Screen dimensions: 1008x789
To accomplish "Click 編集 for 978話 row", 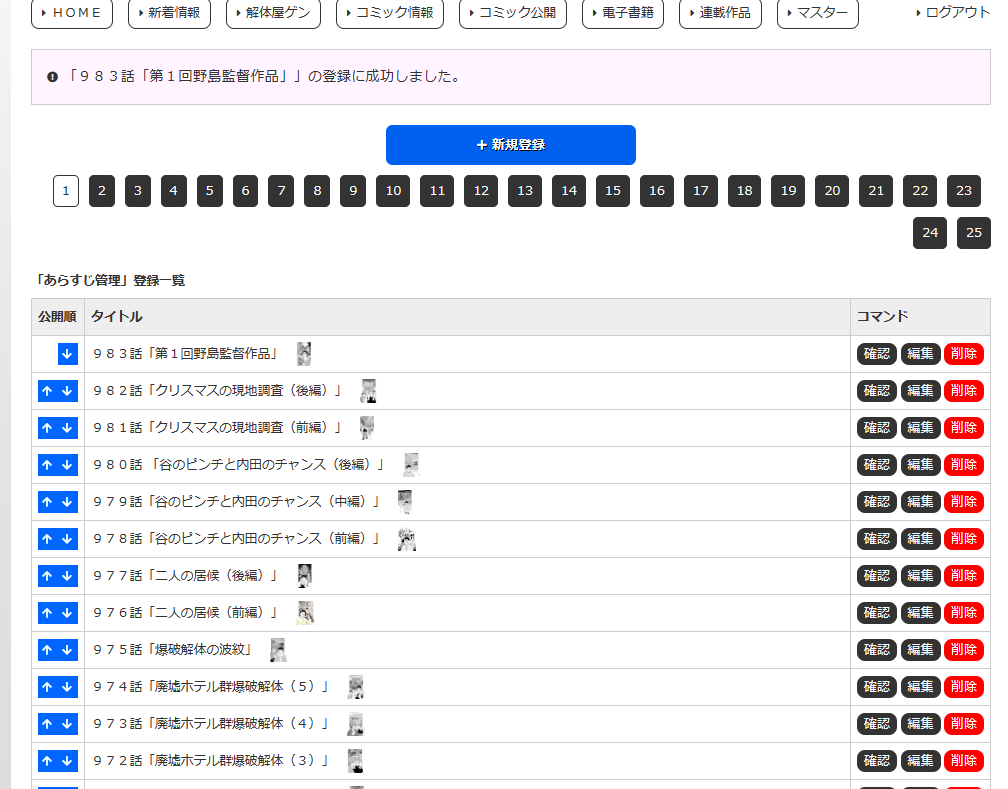I will 921,539.
